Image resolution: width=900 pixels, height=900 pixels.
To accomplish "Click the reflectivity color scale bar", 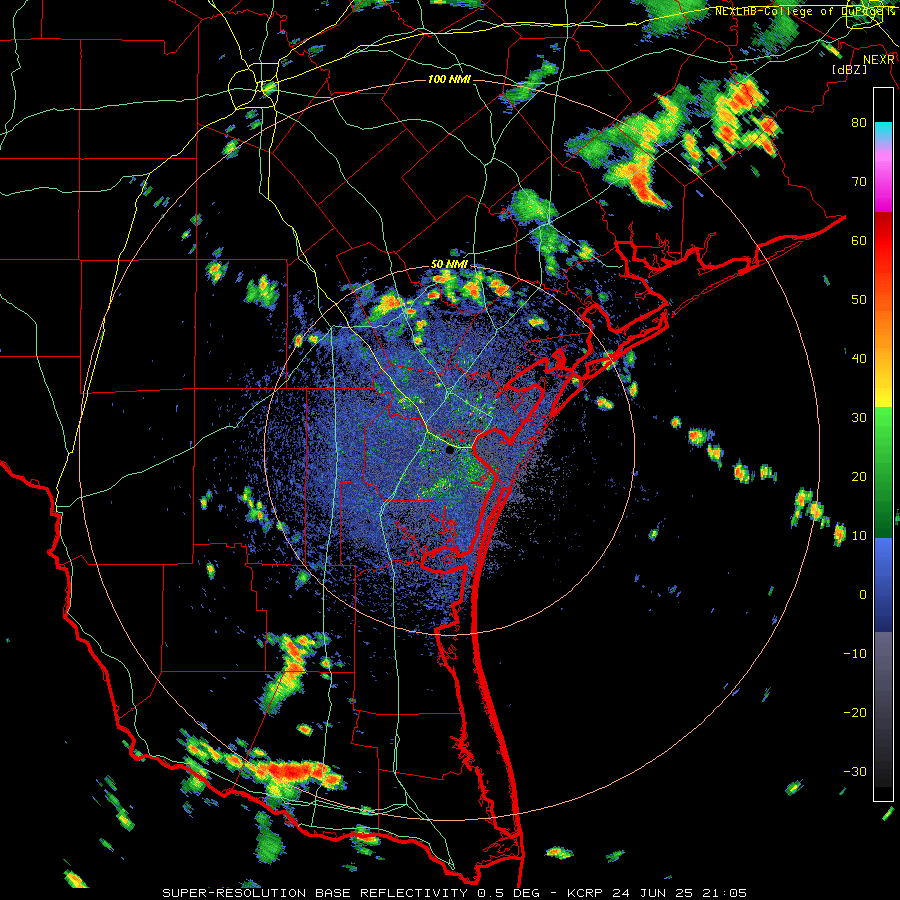I will click(x=883, y=444).
